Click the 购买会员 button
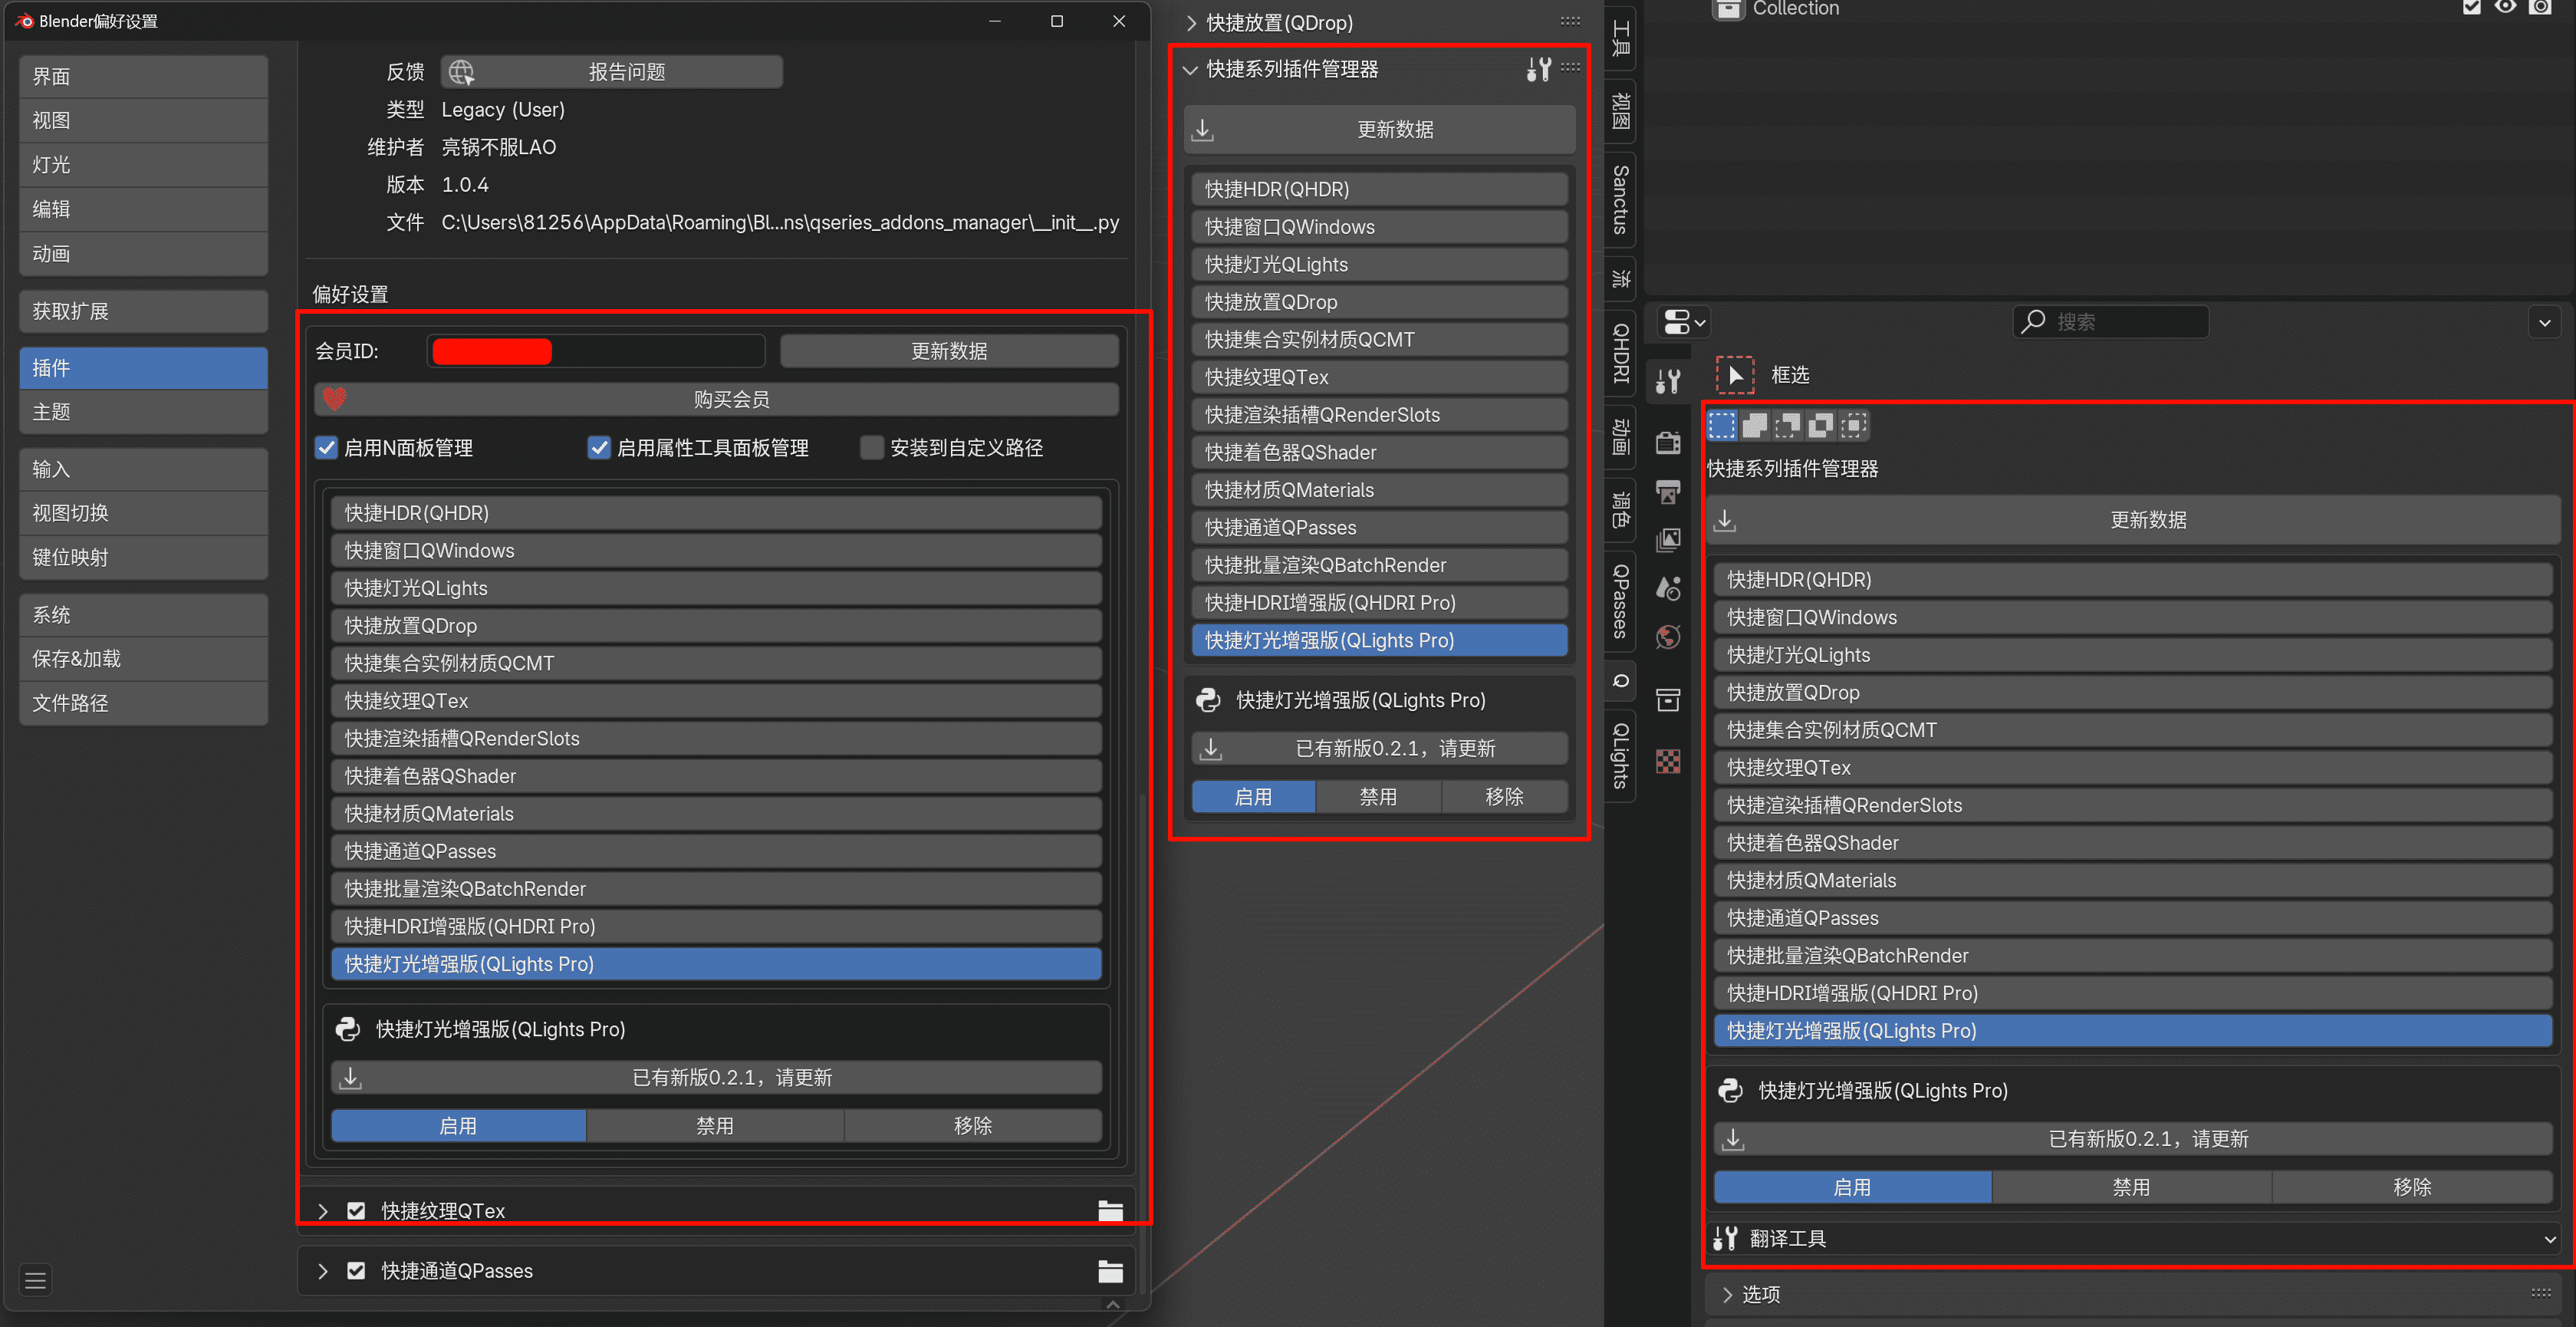Image resolution: width=2576 pixels, height=1327 pixels. pos(716,399)
